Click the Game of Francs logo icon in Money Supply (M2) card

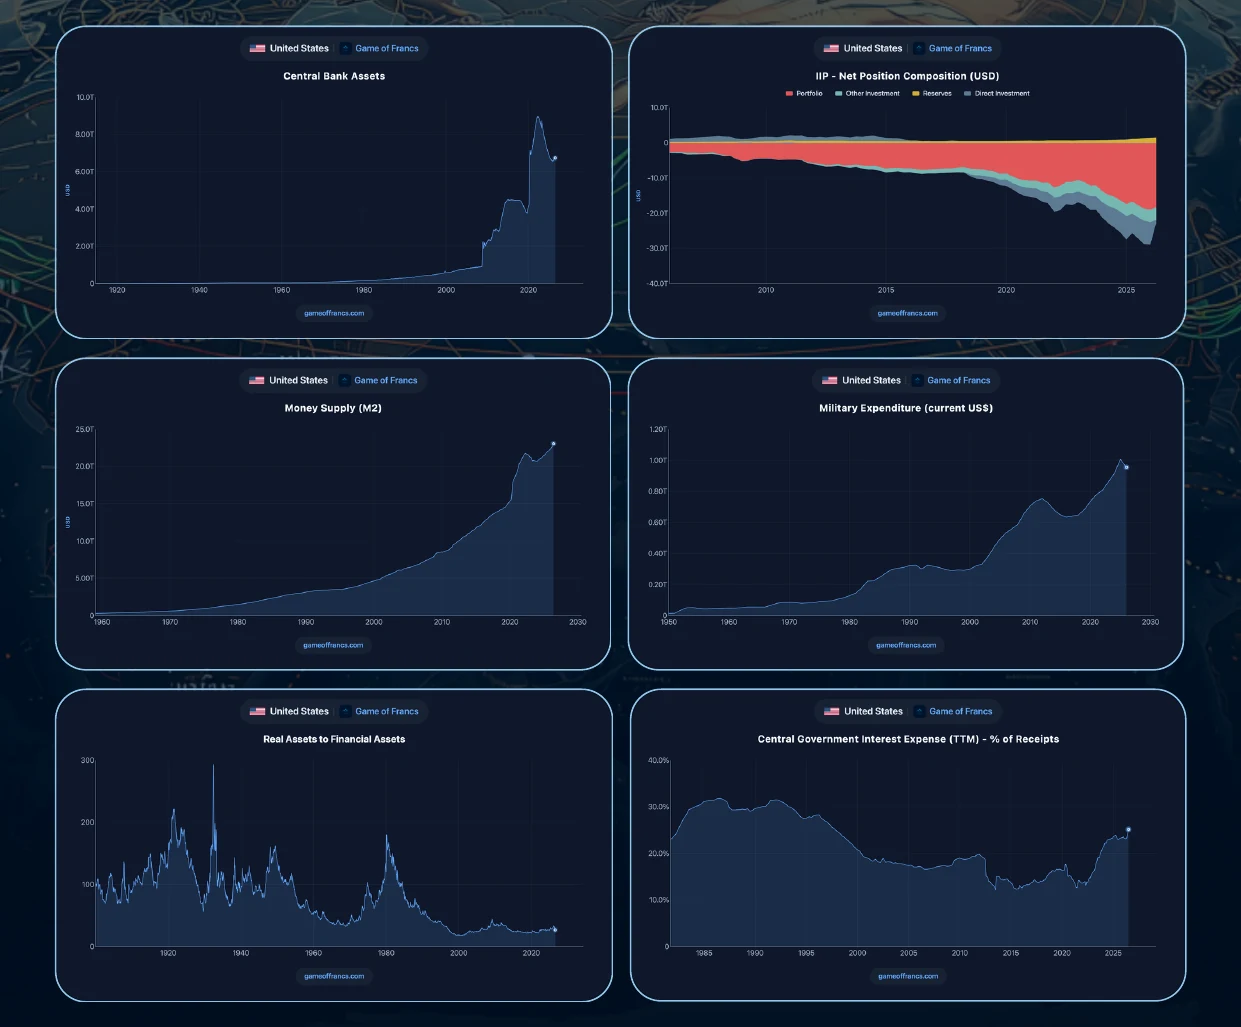tap(345, 380)
